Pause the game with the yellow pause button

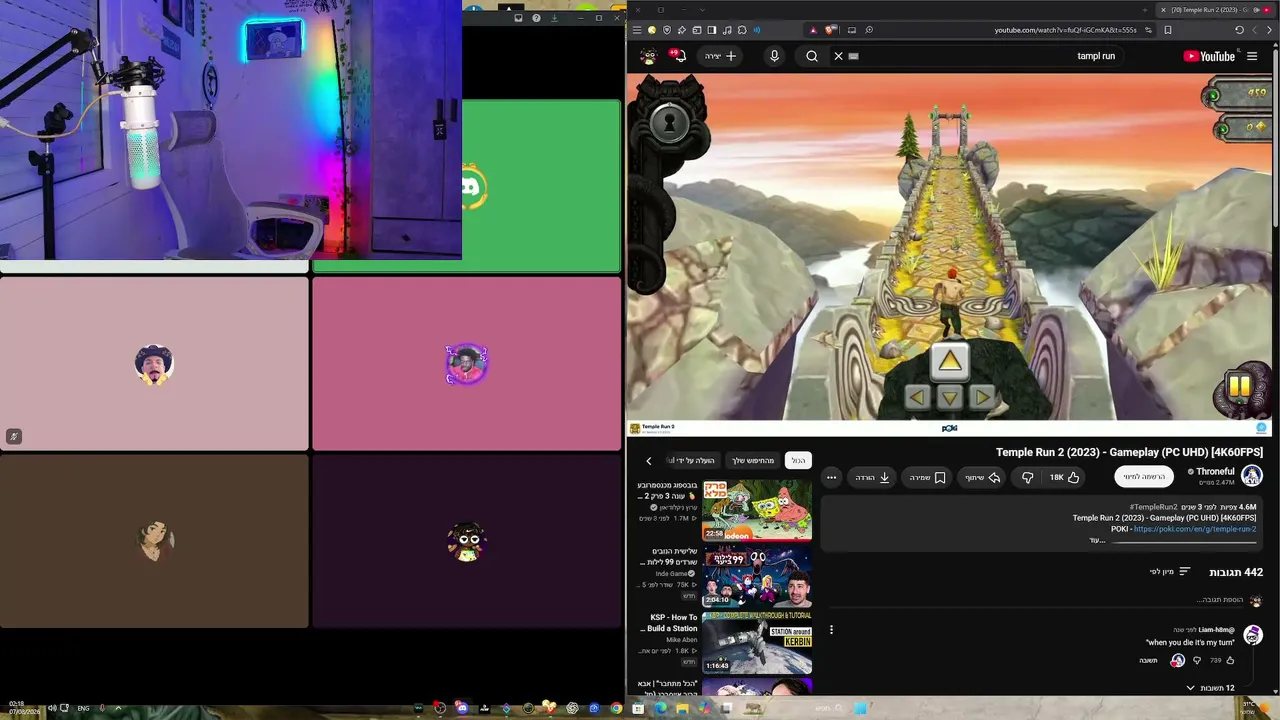[1240, 386]
